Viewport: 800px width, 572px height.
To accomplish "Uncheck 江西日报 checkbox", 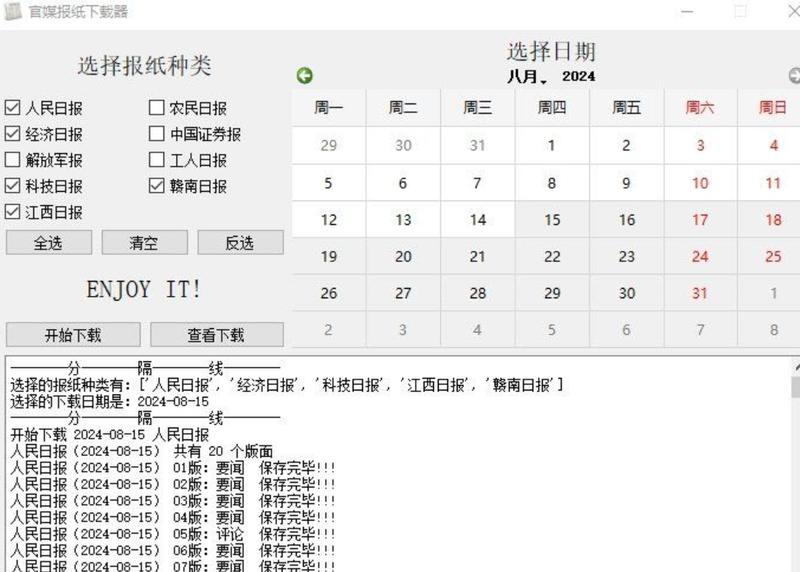I will (12, 212).
